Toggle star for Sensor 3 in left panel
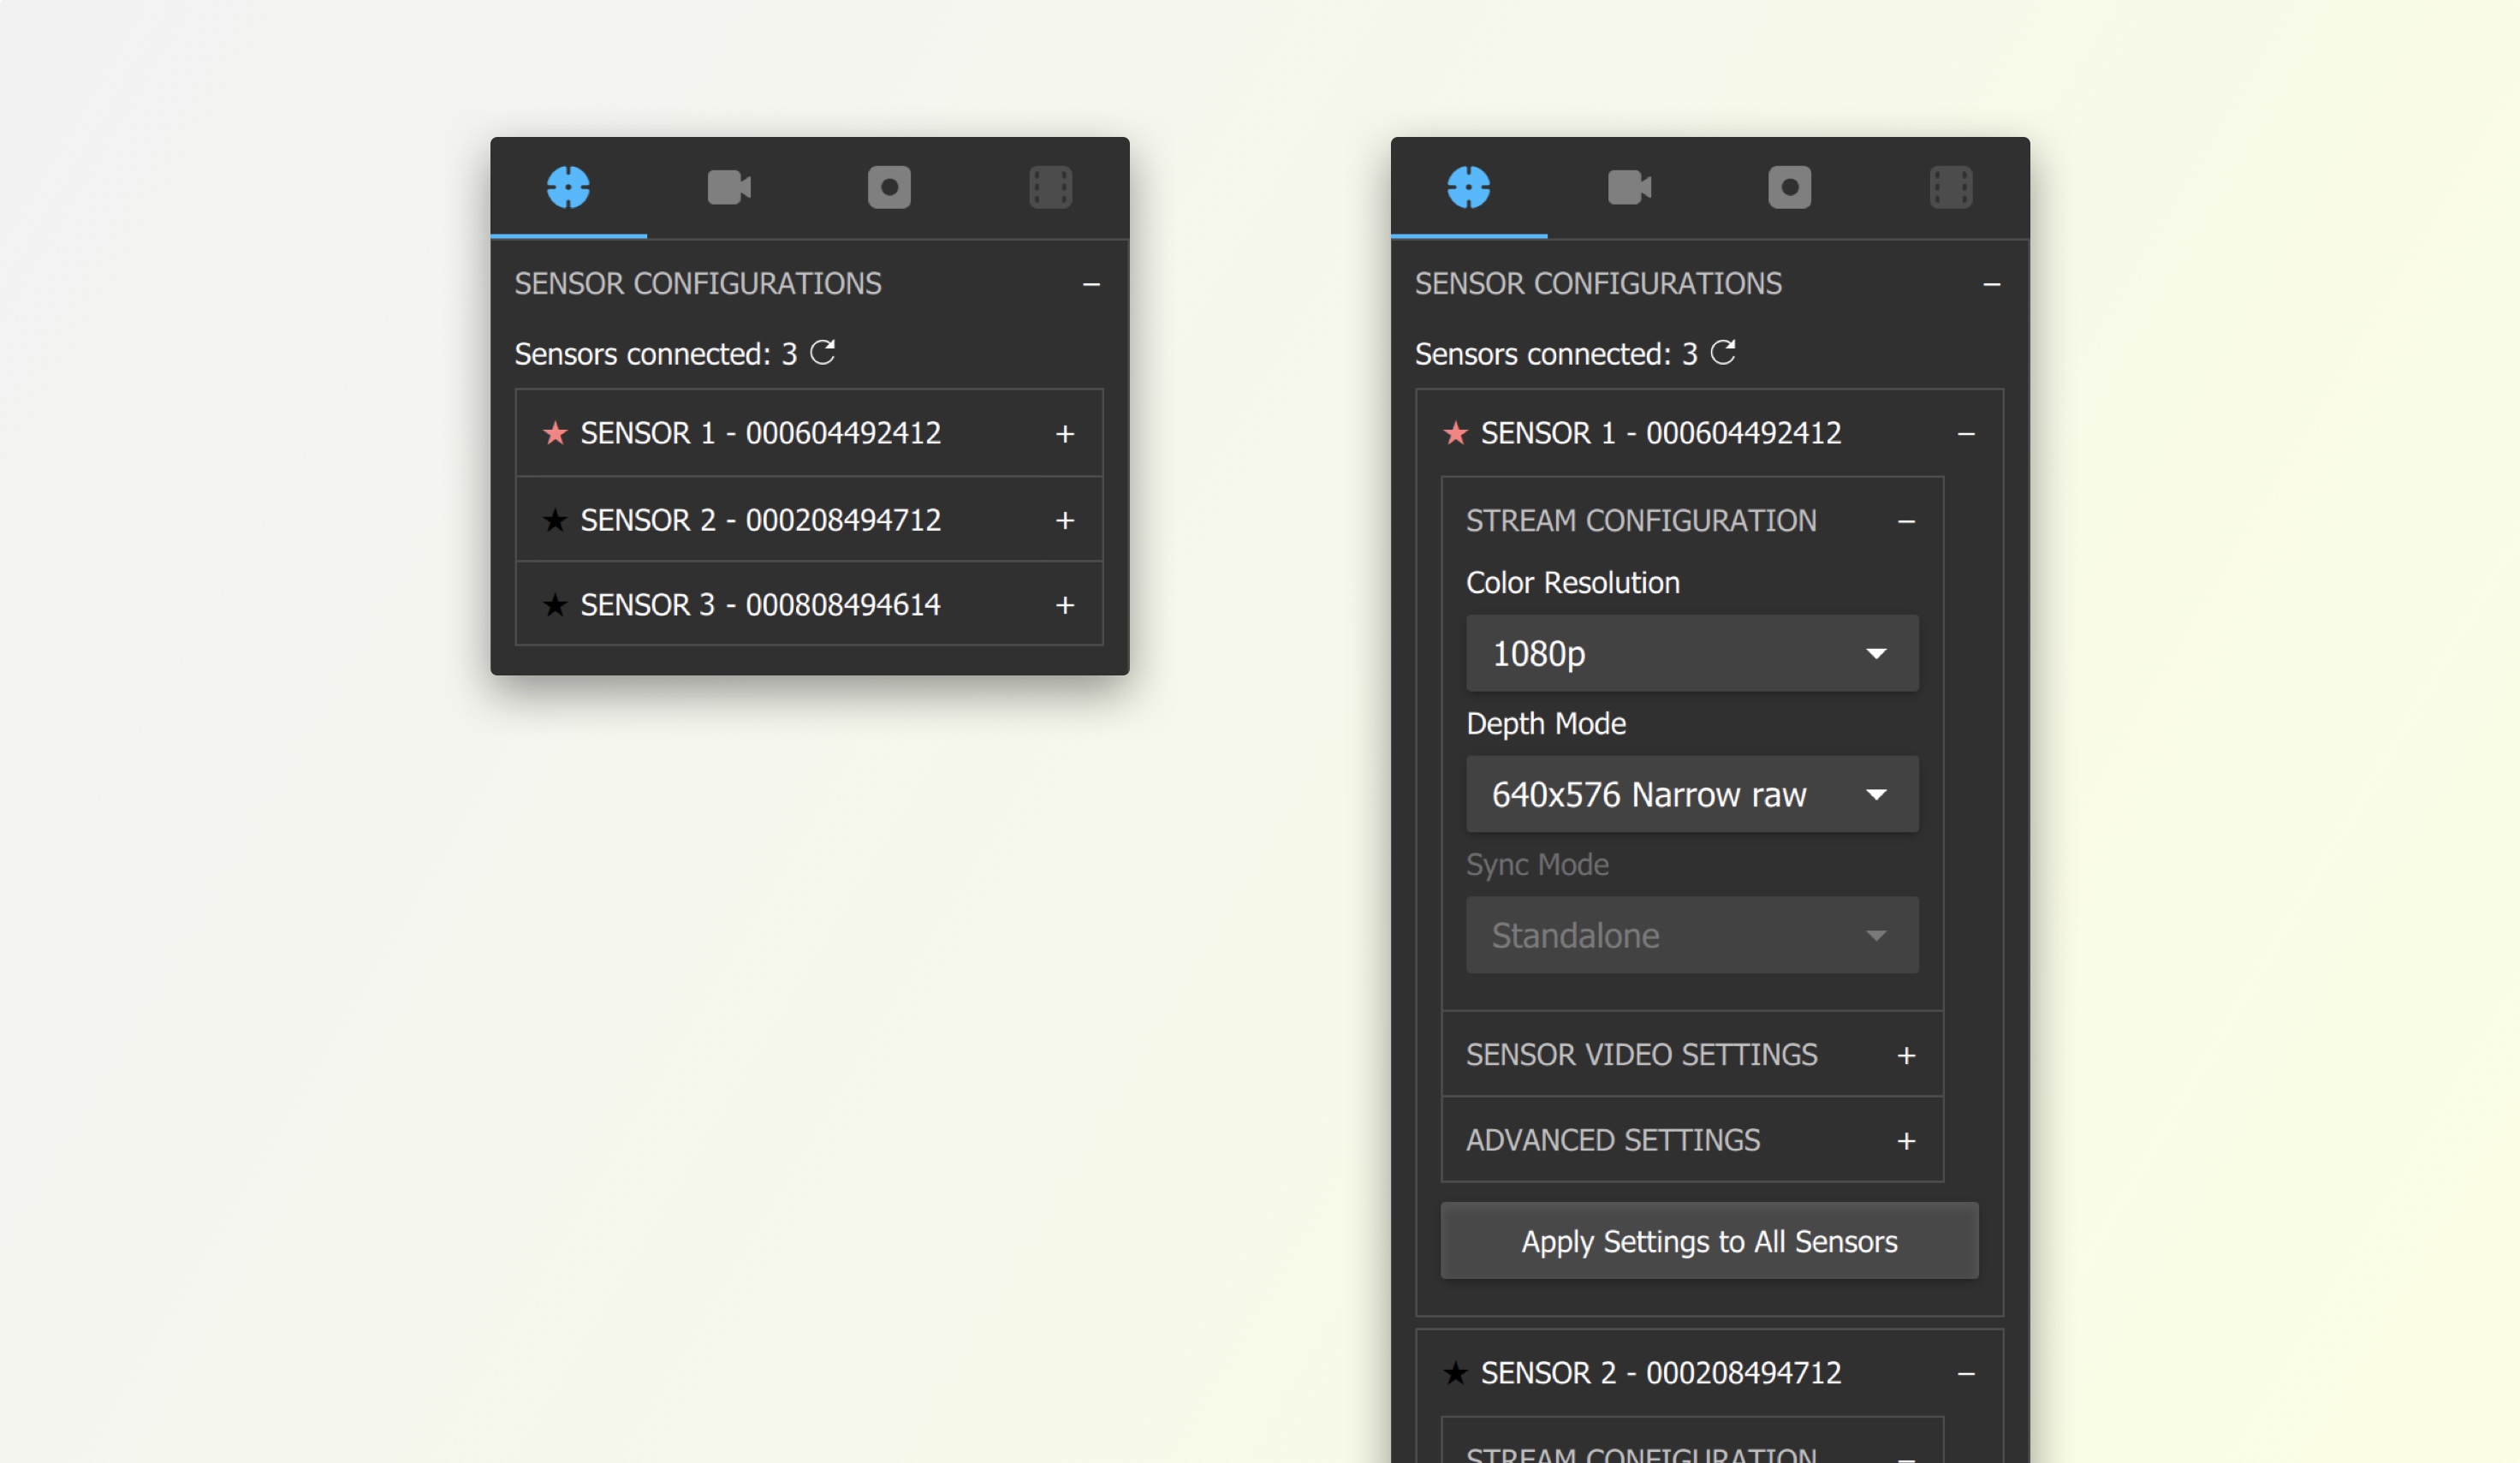This screenshot has width=2520, height=1463. click(x=555, y=605)
